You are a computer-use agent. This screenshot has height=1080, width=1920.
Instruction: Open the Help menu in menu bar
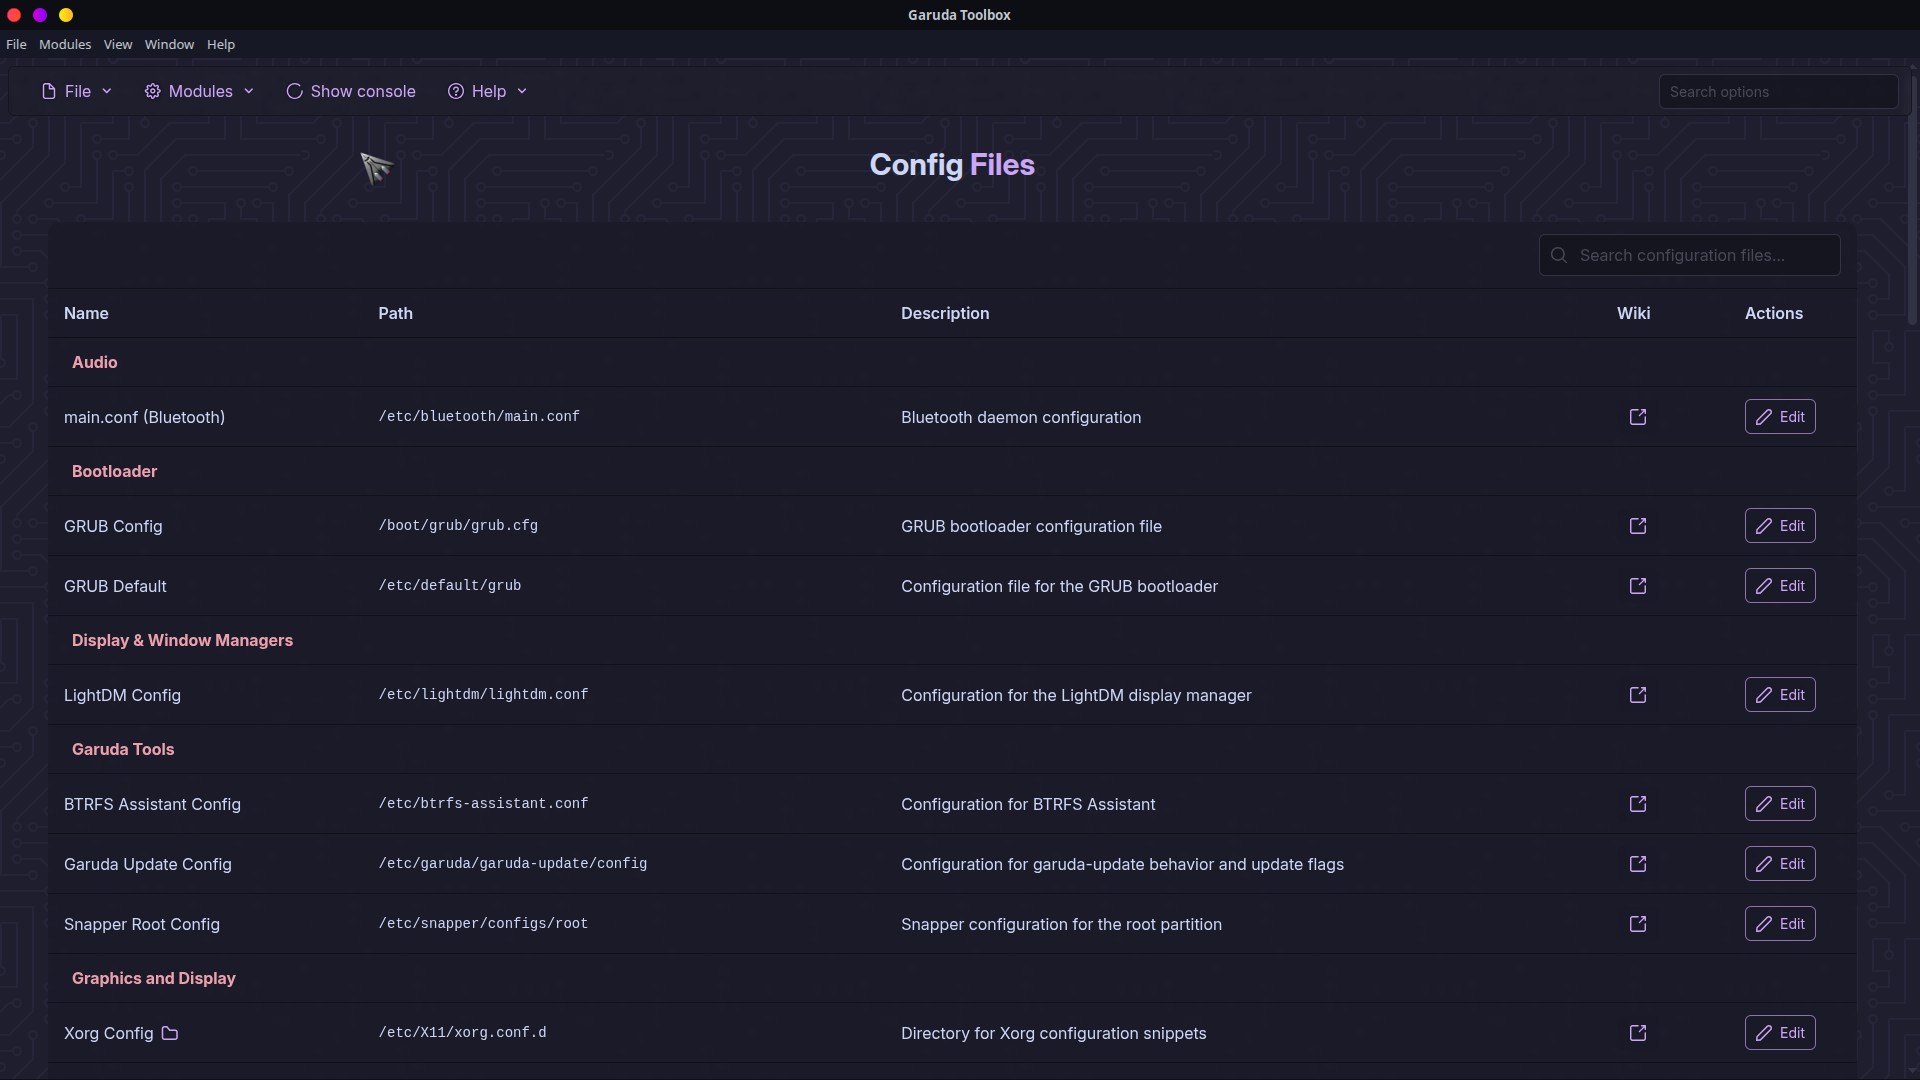(x=221, y=44)
